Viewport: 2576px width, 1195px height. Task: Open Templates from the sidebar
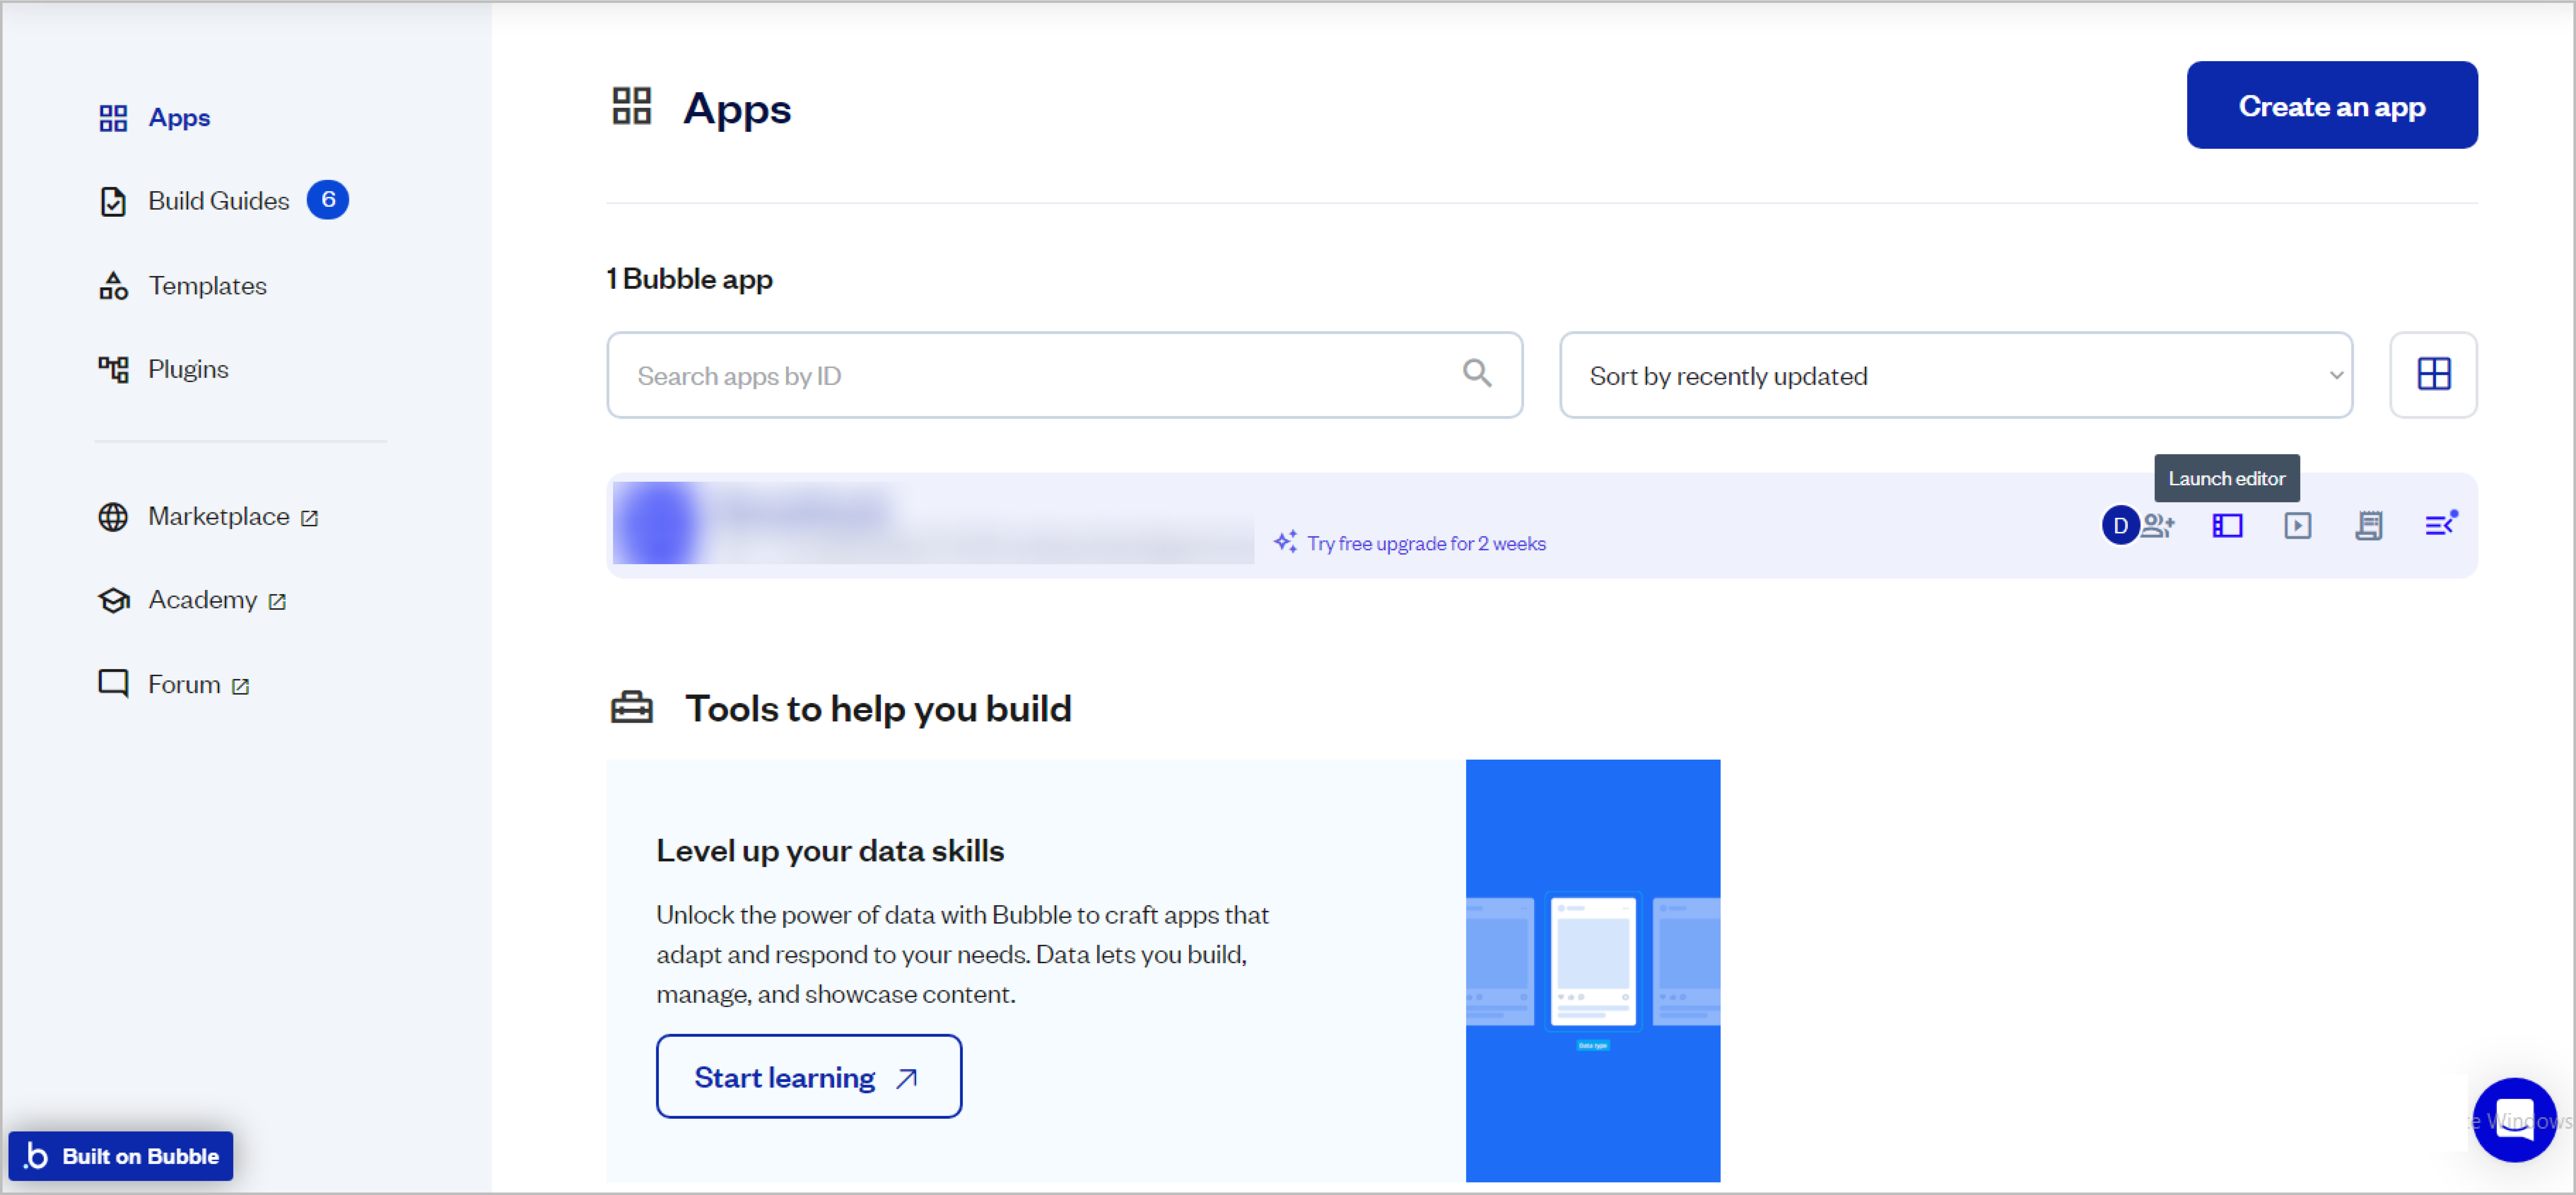207,286
